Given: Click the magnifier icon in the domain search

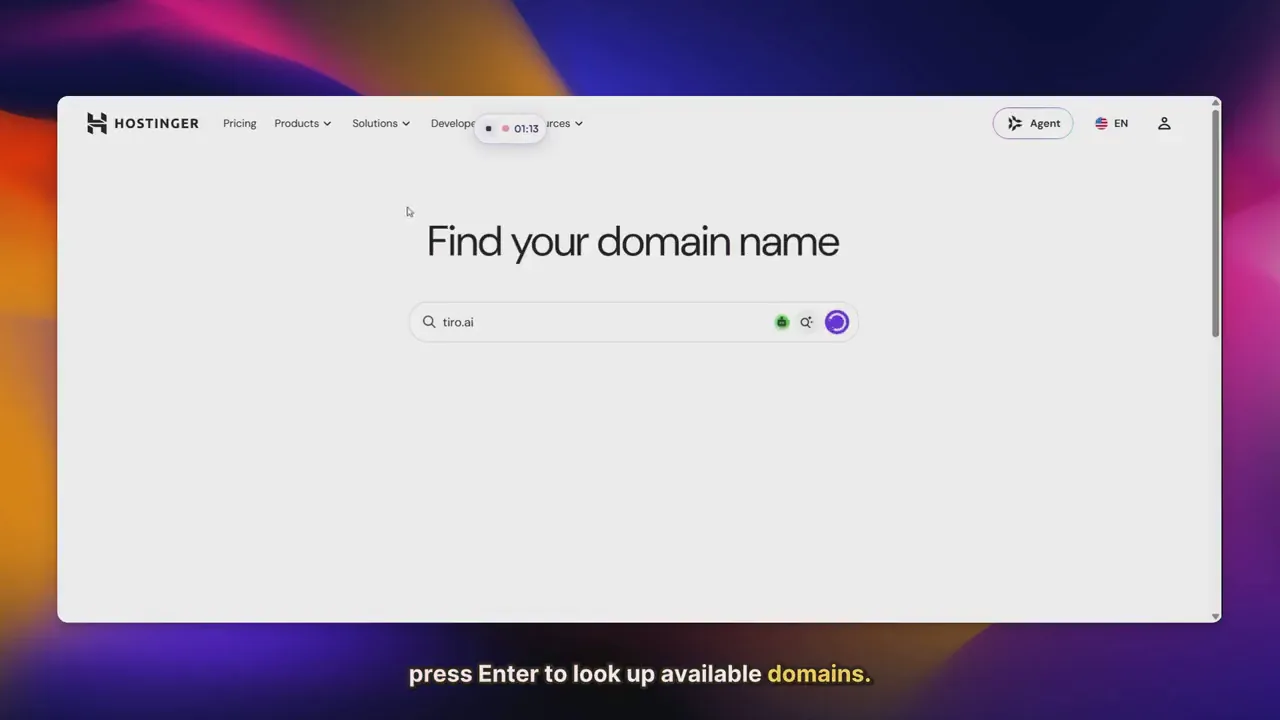Looking at the screenshot, I should 429,321.
